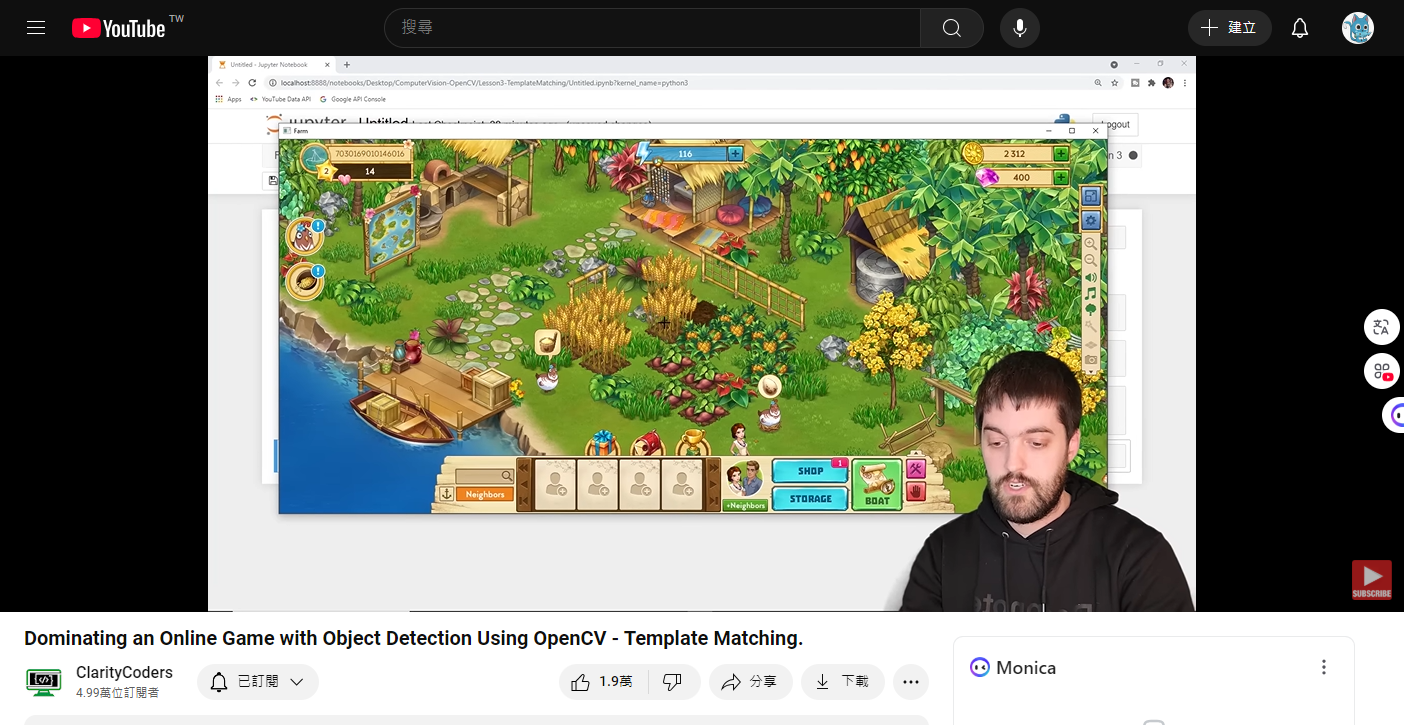Select the last empty neighbor slot
This screenshot has height=725, width=1404.
coord(682,485)
